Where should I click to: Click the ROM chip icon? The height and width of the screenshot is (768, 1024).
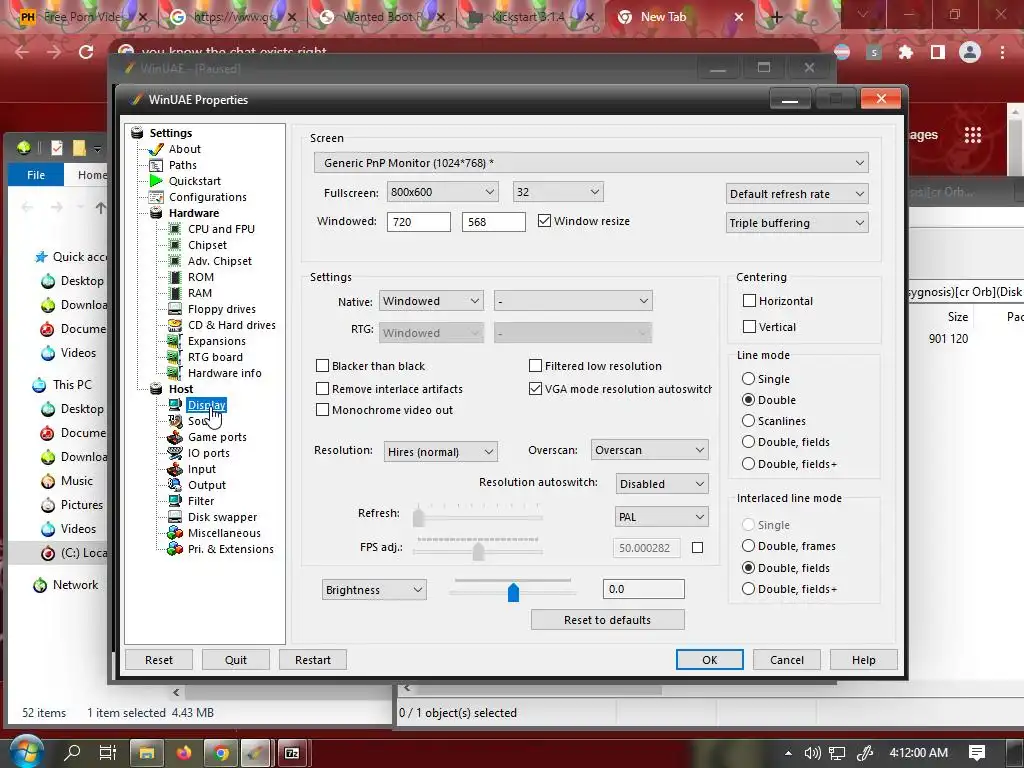point(175,277)
